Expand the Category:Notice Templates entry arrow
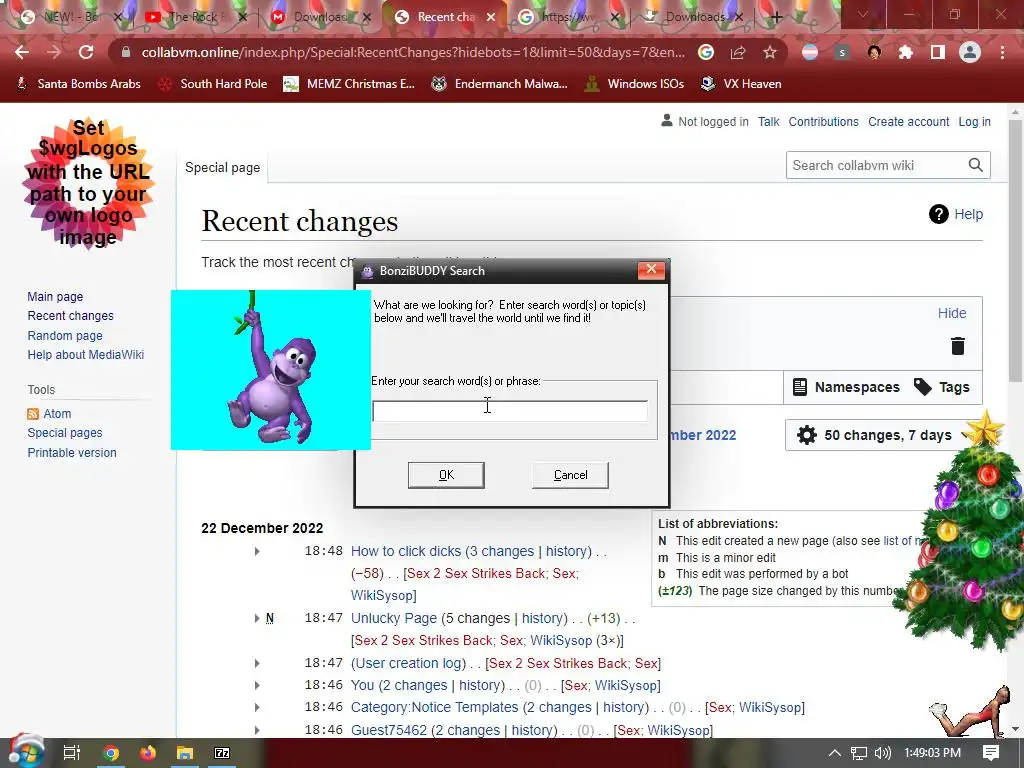This screenshot has height=768, width=1024. (x=257, y=707)
